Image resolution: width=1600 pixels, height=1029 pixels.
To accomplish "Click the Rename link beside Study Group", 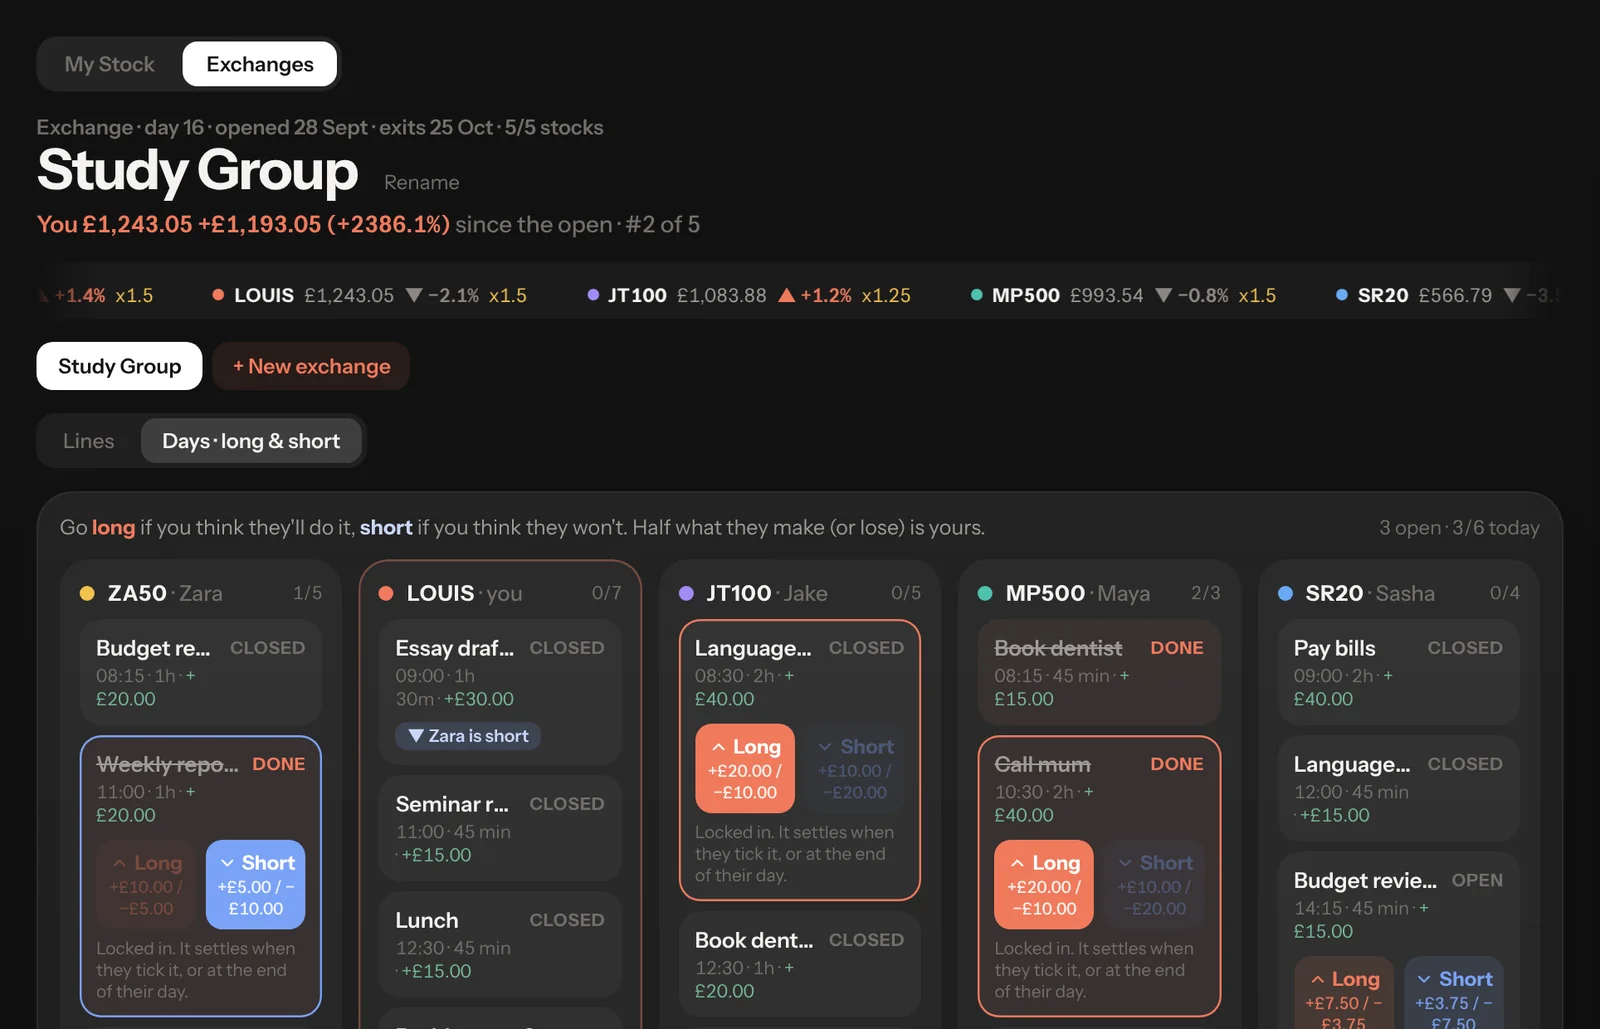I will click(x=422, y=182).
